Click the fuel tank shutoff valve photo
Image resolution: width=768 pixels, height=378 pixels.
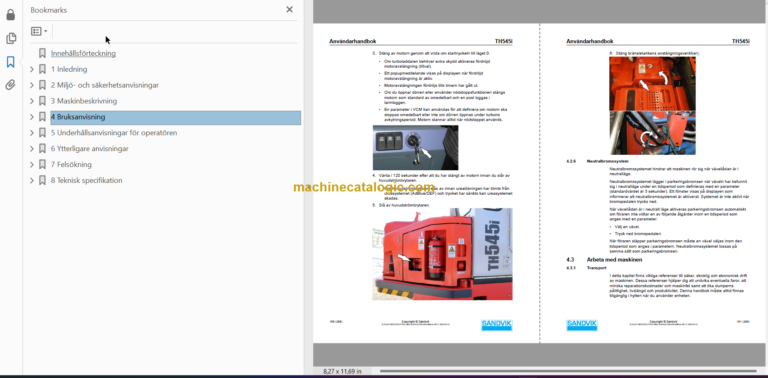point(652,105)
